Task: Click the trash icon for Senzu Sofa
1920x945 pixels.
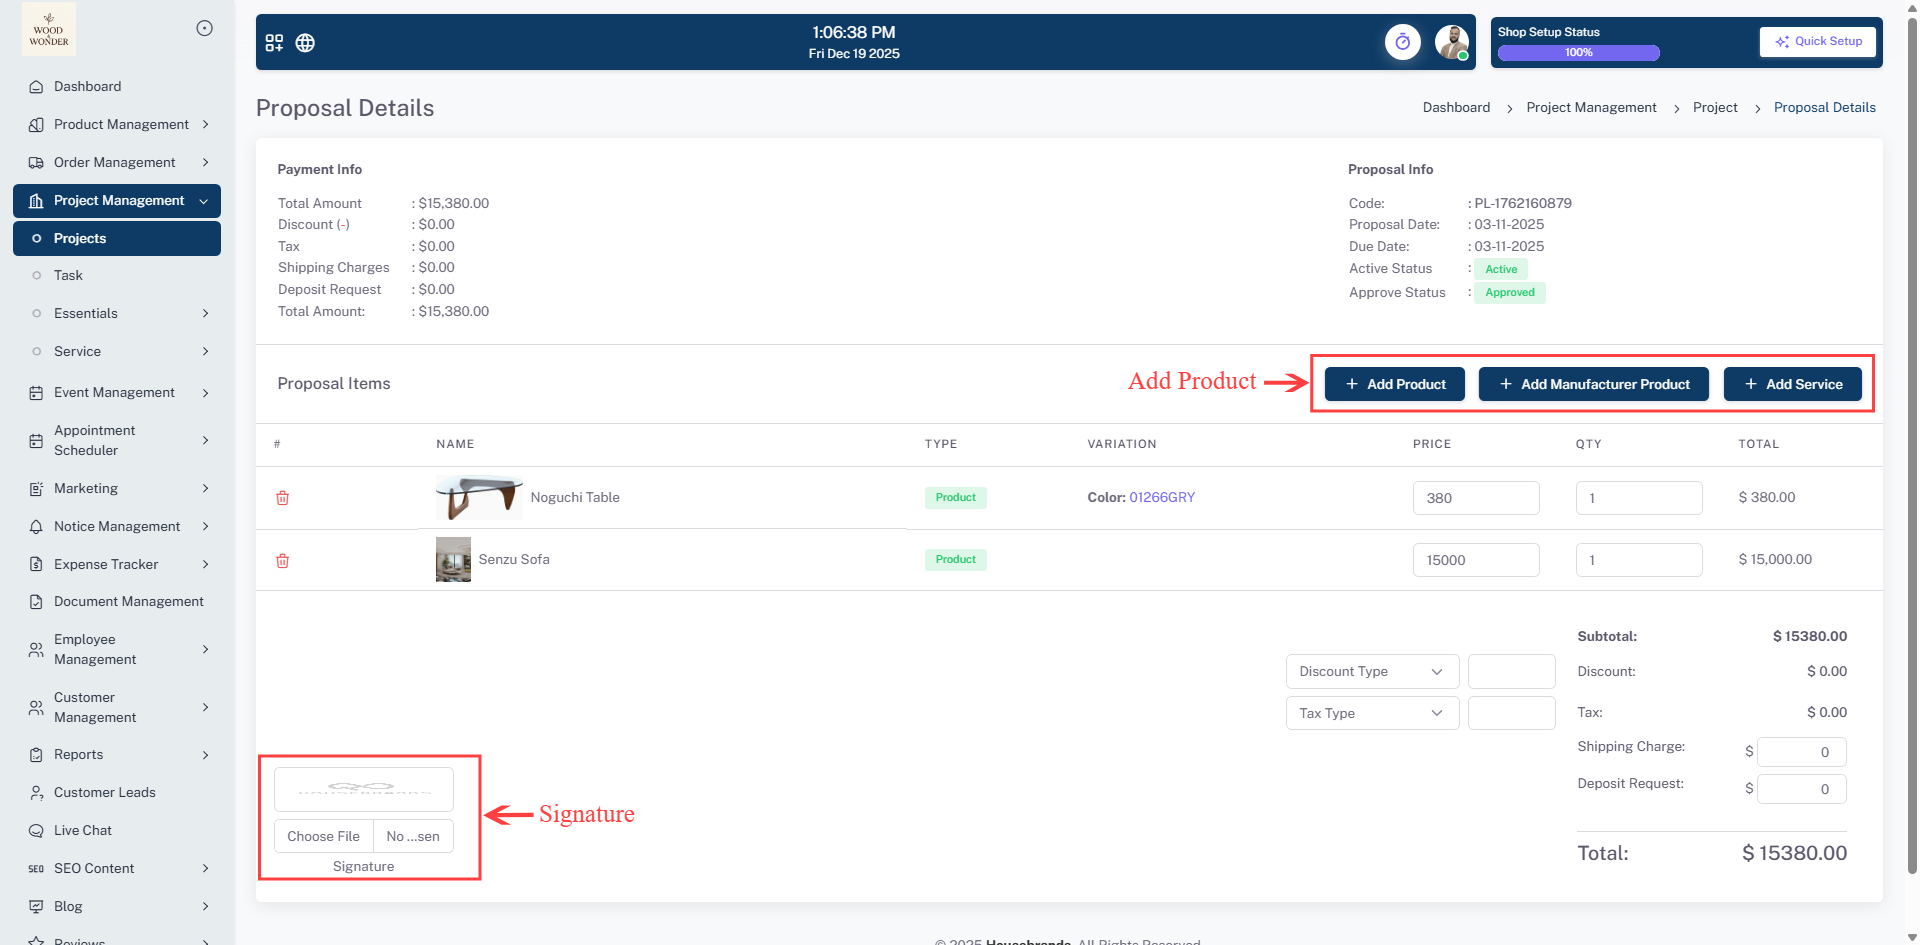Action: tap(283, 561)
